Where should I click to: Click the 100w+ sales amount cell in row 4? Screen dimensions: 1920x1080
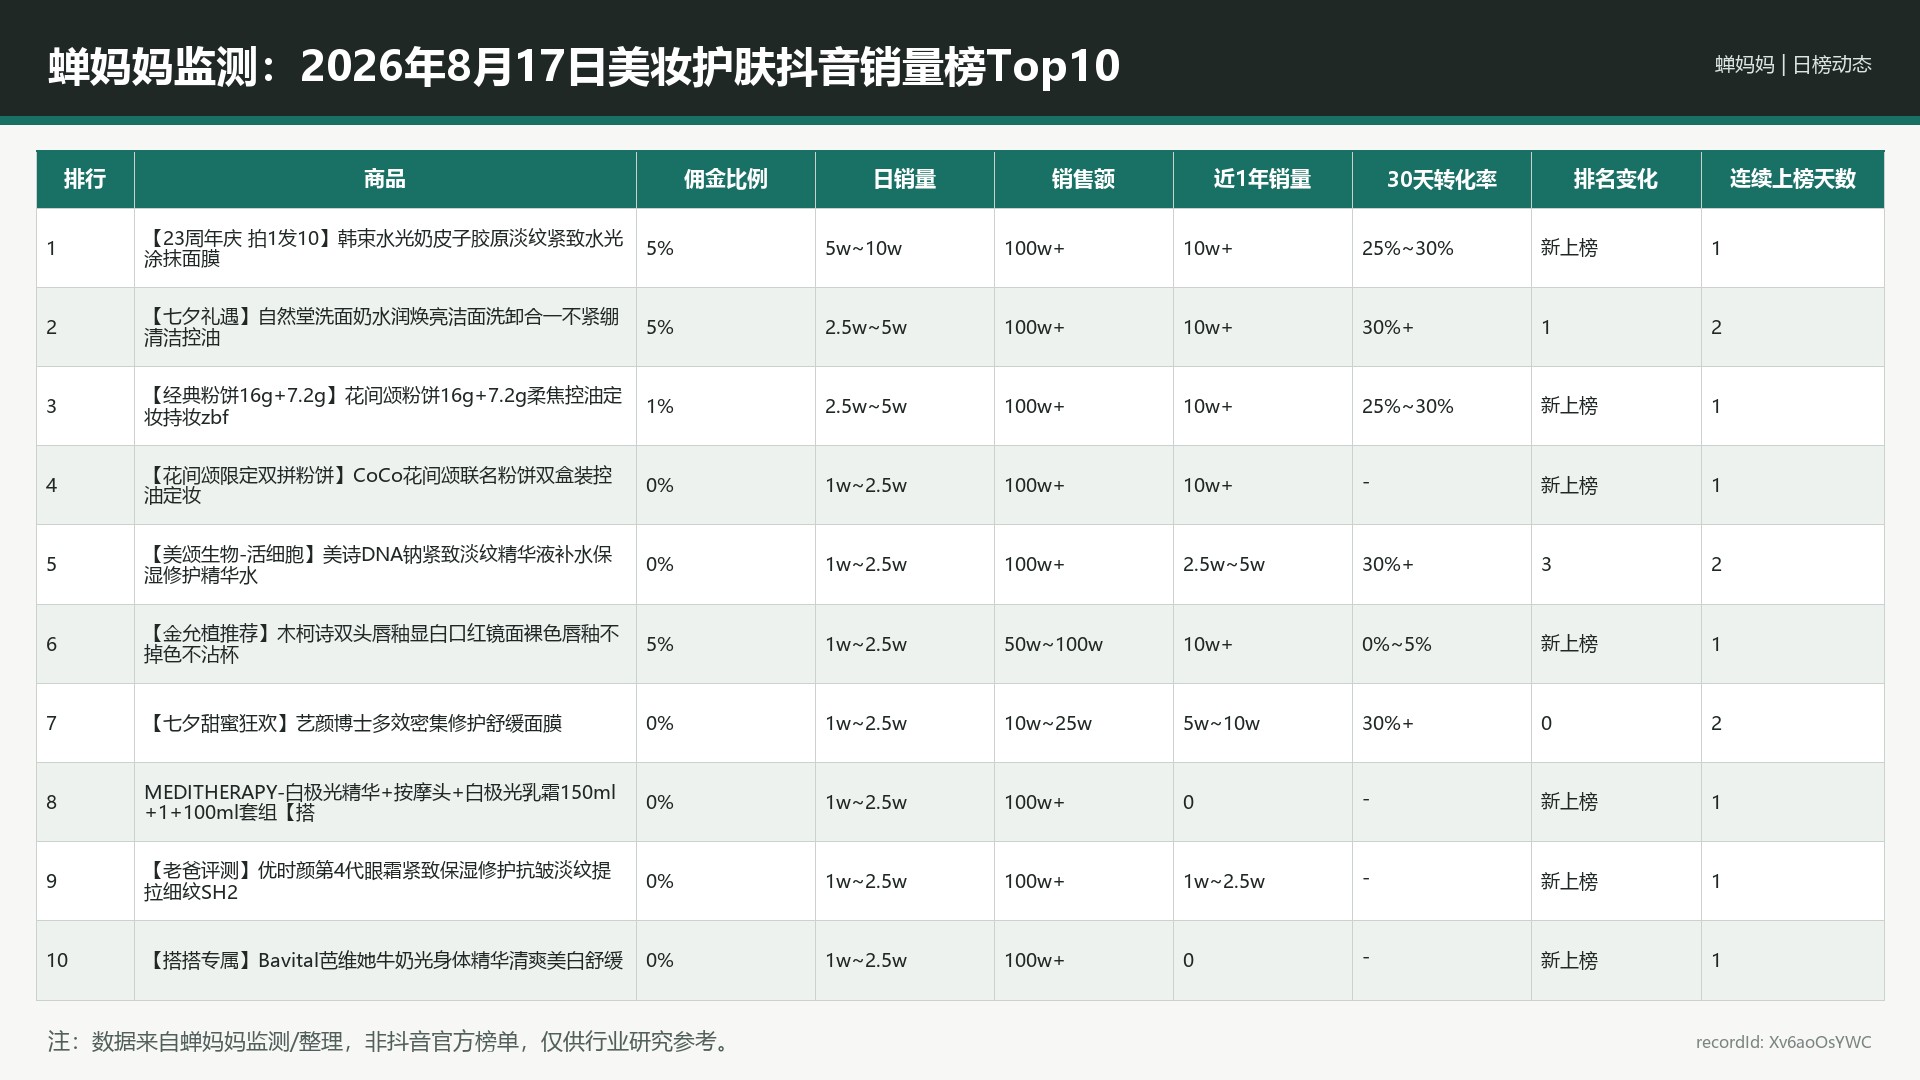point(1084,485)
